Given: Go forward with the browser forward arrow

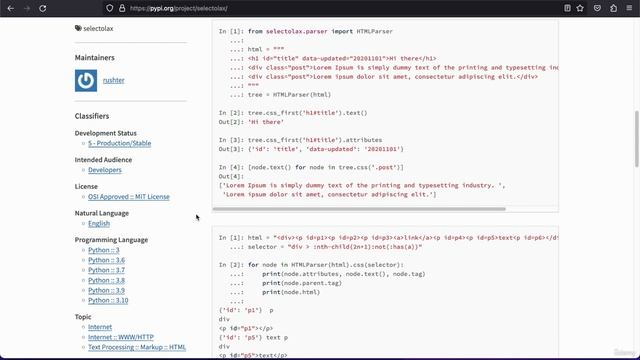Looking at the screenshot, I should coord(27,8).
